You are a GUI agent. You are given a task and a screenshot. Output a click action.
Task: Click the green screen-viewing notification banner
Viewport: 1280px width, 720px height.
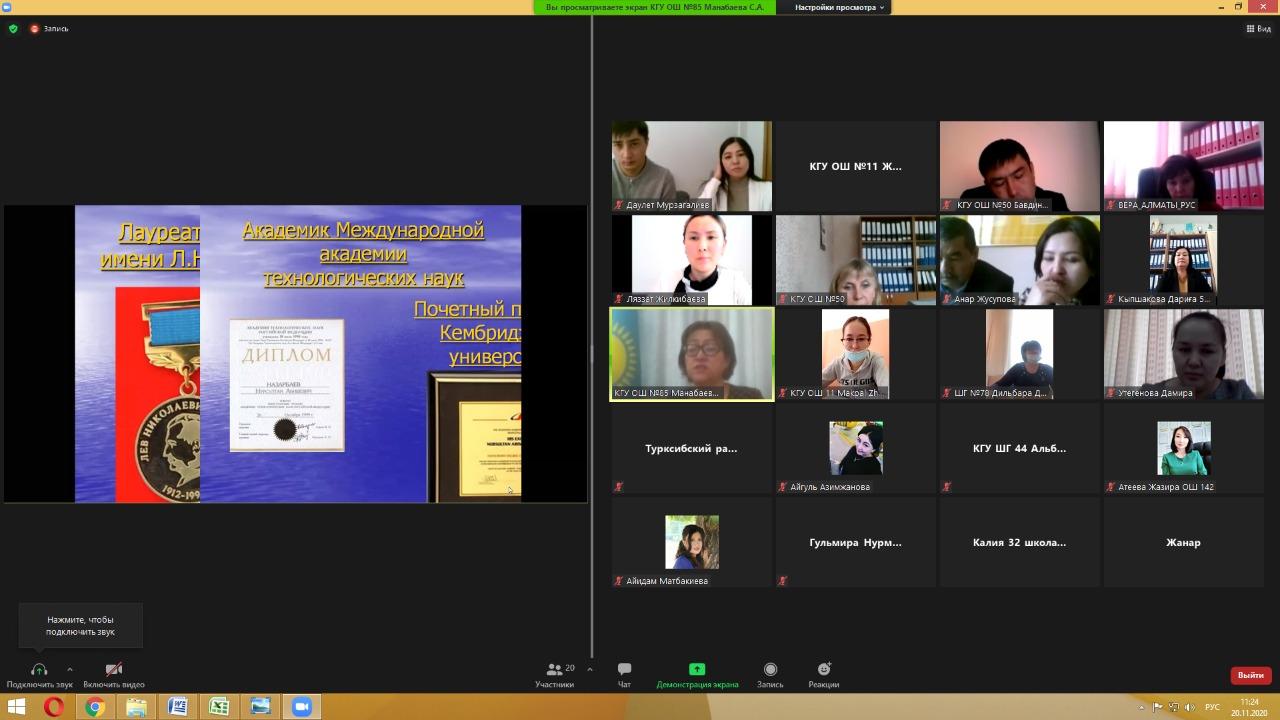(655, 7)
